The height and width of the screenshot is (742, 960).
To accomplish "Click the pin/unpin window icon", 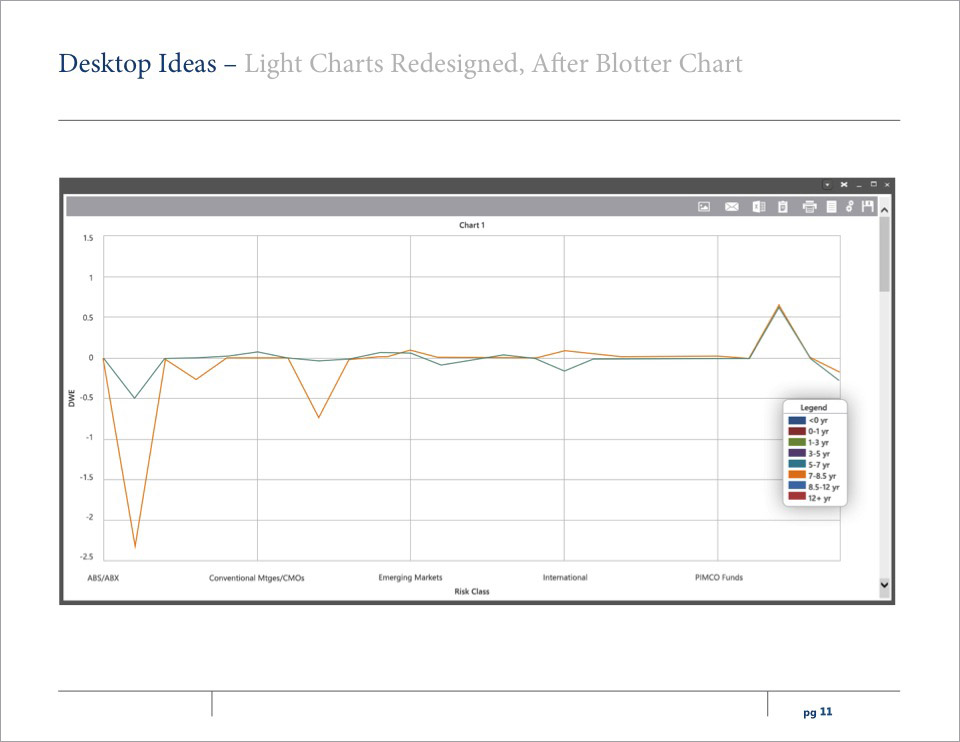I will [844, 185].
